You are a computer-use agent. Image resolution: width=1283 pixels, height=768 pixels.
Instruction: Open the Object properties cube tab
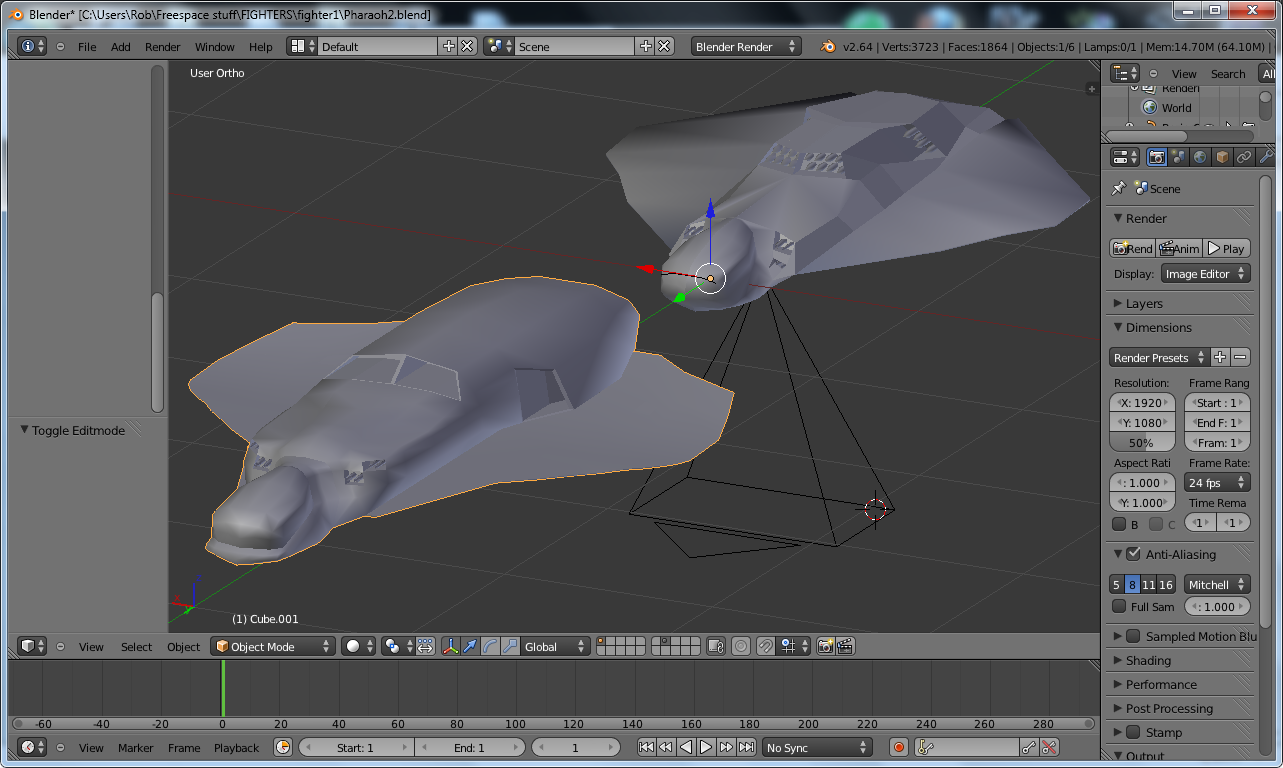click(1222, 157)
